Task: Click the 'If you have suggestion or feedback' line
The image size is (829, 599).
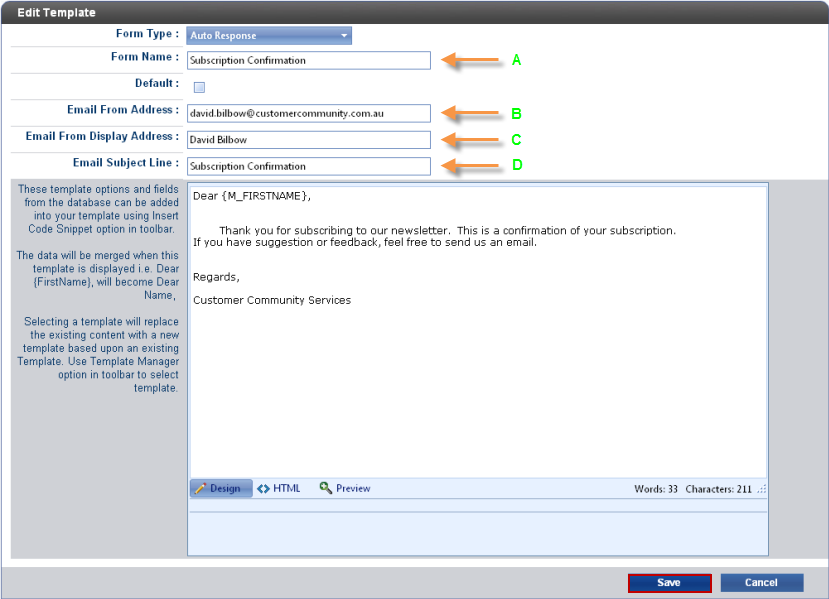Action: [365, 243]
